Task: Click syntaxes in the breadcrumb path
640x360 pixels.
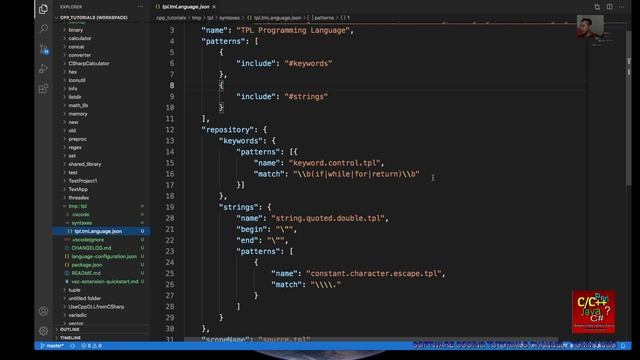Action: pyautogui.click(x=229, y=18)
